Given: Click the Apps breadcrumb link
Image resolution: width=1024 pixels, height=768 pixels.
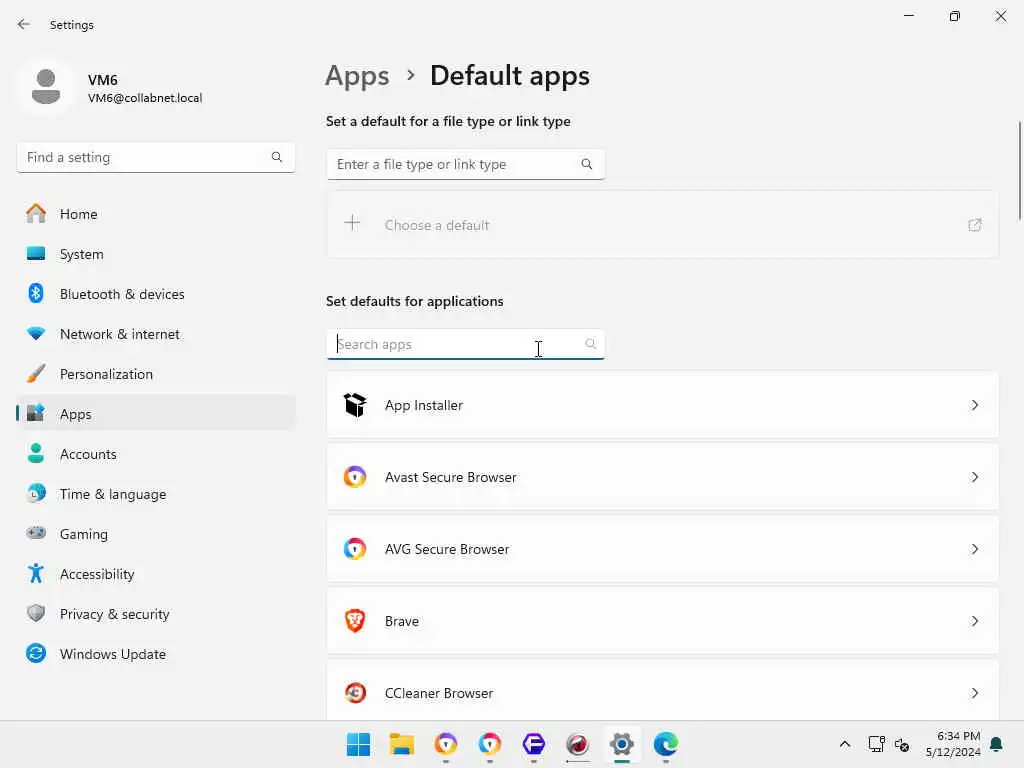Looking at the screenshot, I should pos(357,76).
